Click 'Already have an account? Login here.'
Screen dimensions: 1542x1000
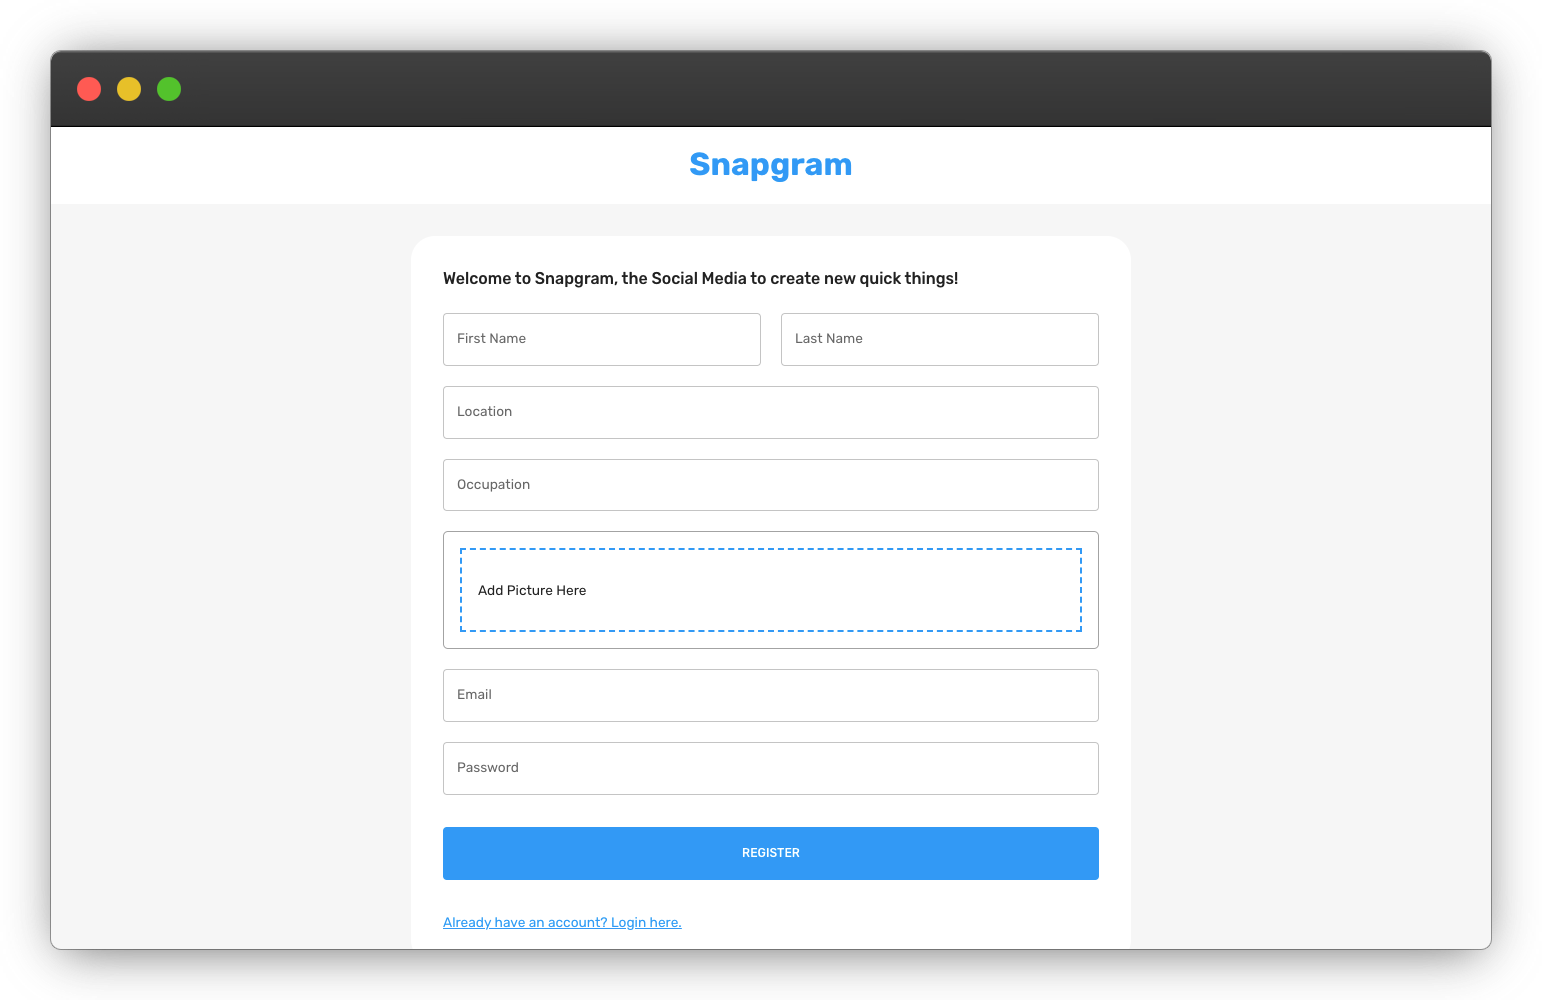[x=561, y=921]
